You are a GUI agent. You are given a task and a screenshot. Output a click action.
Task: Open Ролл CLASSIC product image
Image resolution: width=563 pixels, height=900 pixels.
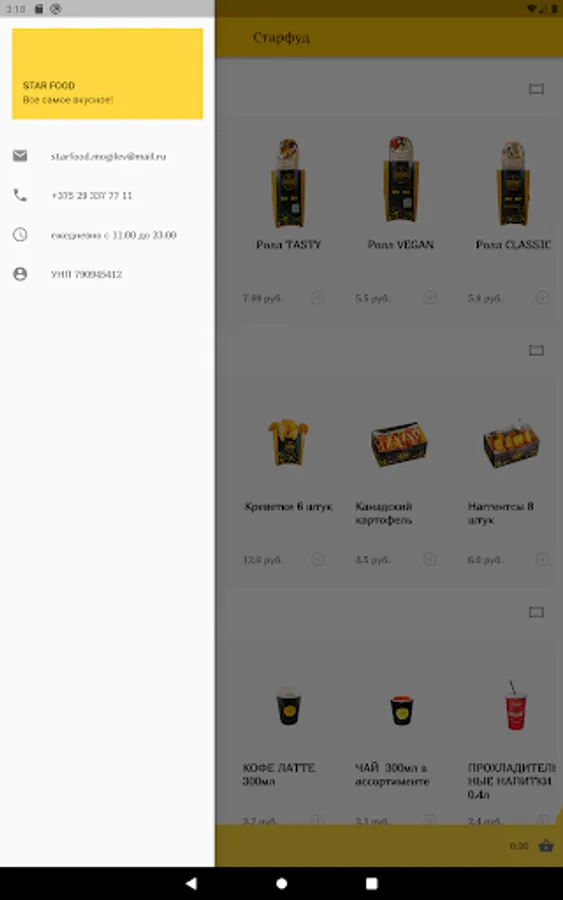coord(512,184)
